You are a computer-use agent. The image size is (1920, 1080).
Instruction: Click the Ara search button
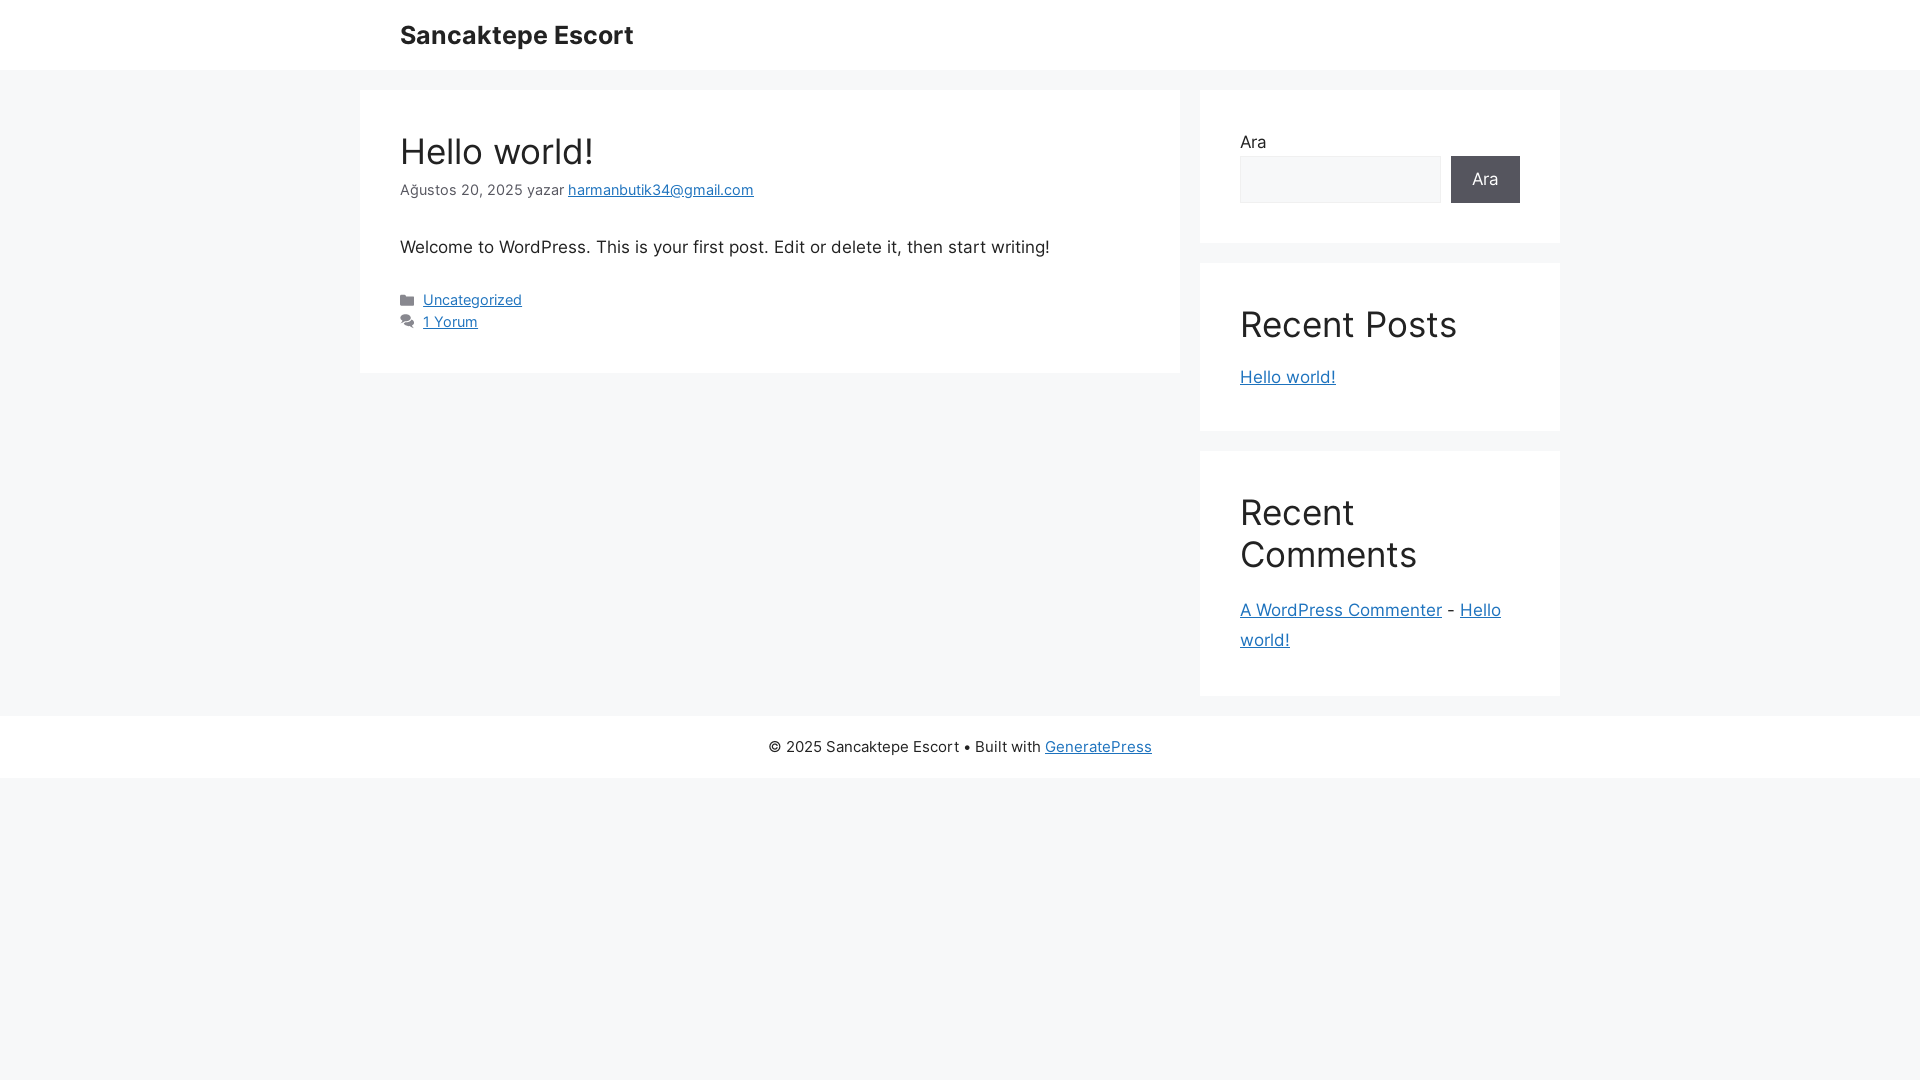point(1485,179)
